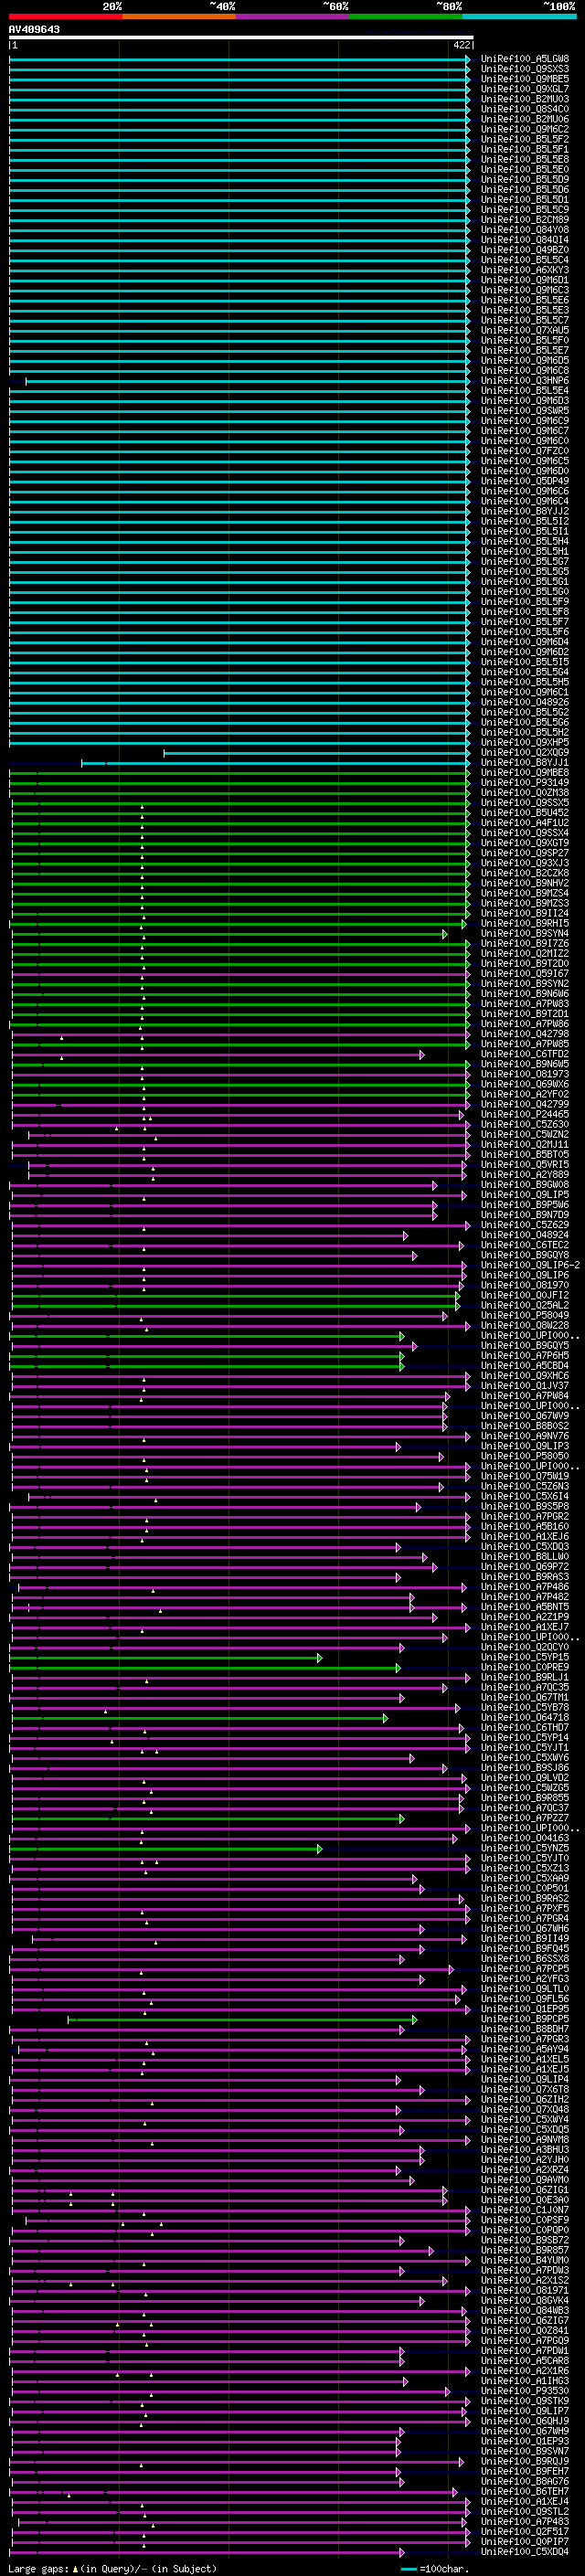Image resolution: width=585 pixels, height=2576 pixels.
Task: Click the orange ~40% identity legend segment
Action: click(x=178, y=16)
